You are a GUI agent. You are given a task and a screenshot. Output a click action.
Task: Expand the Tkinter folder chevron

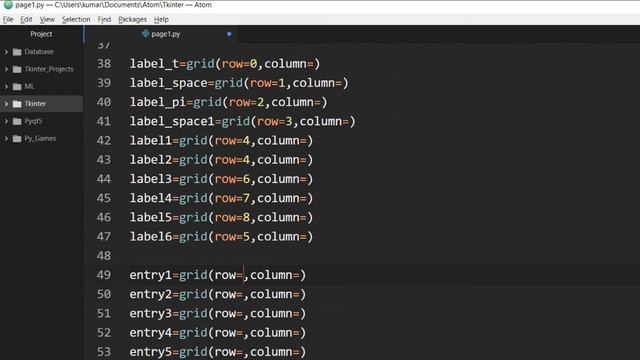(6, 104)
